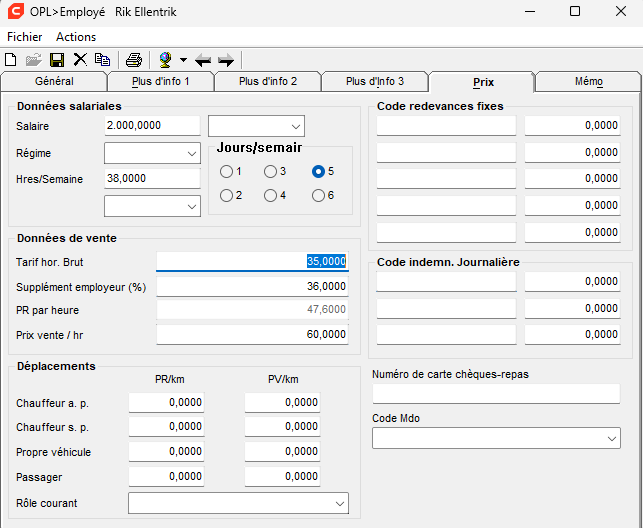Click Chauffeur s. p. PR/km field
Screen dimensions: 643x528
click(166, 427)
